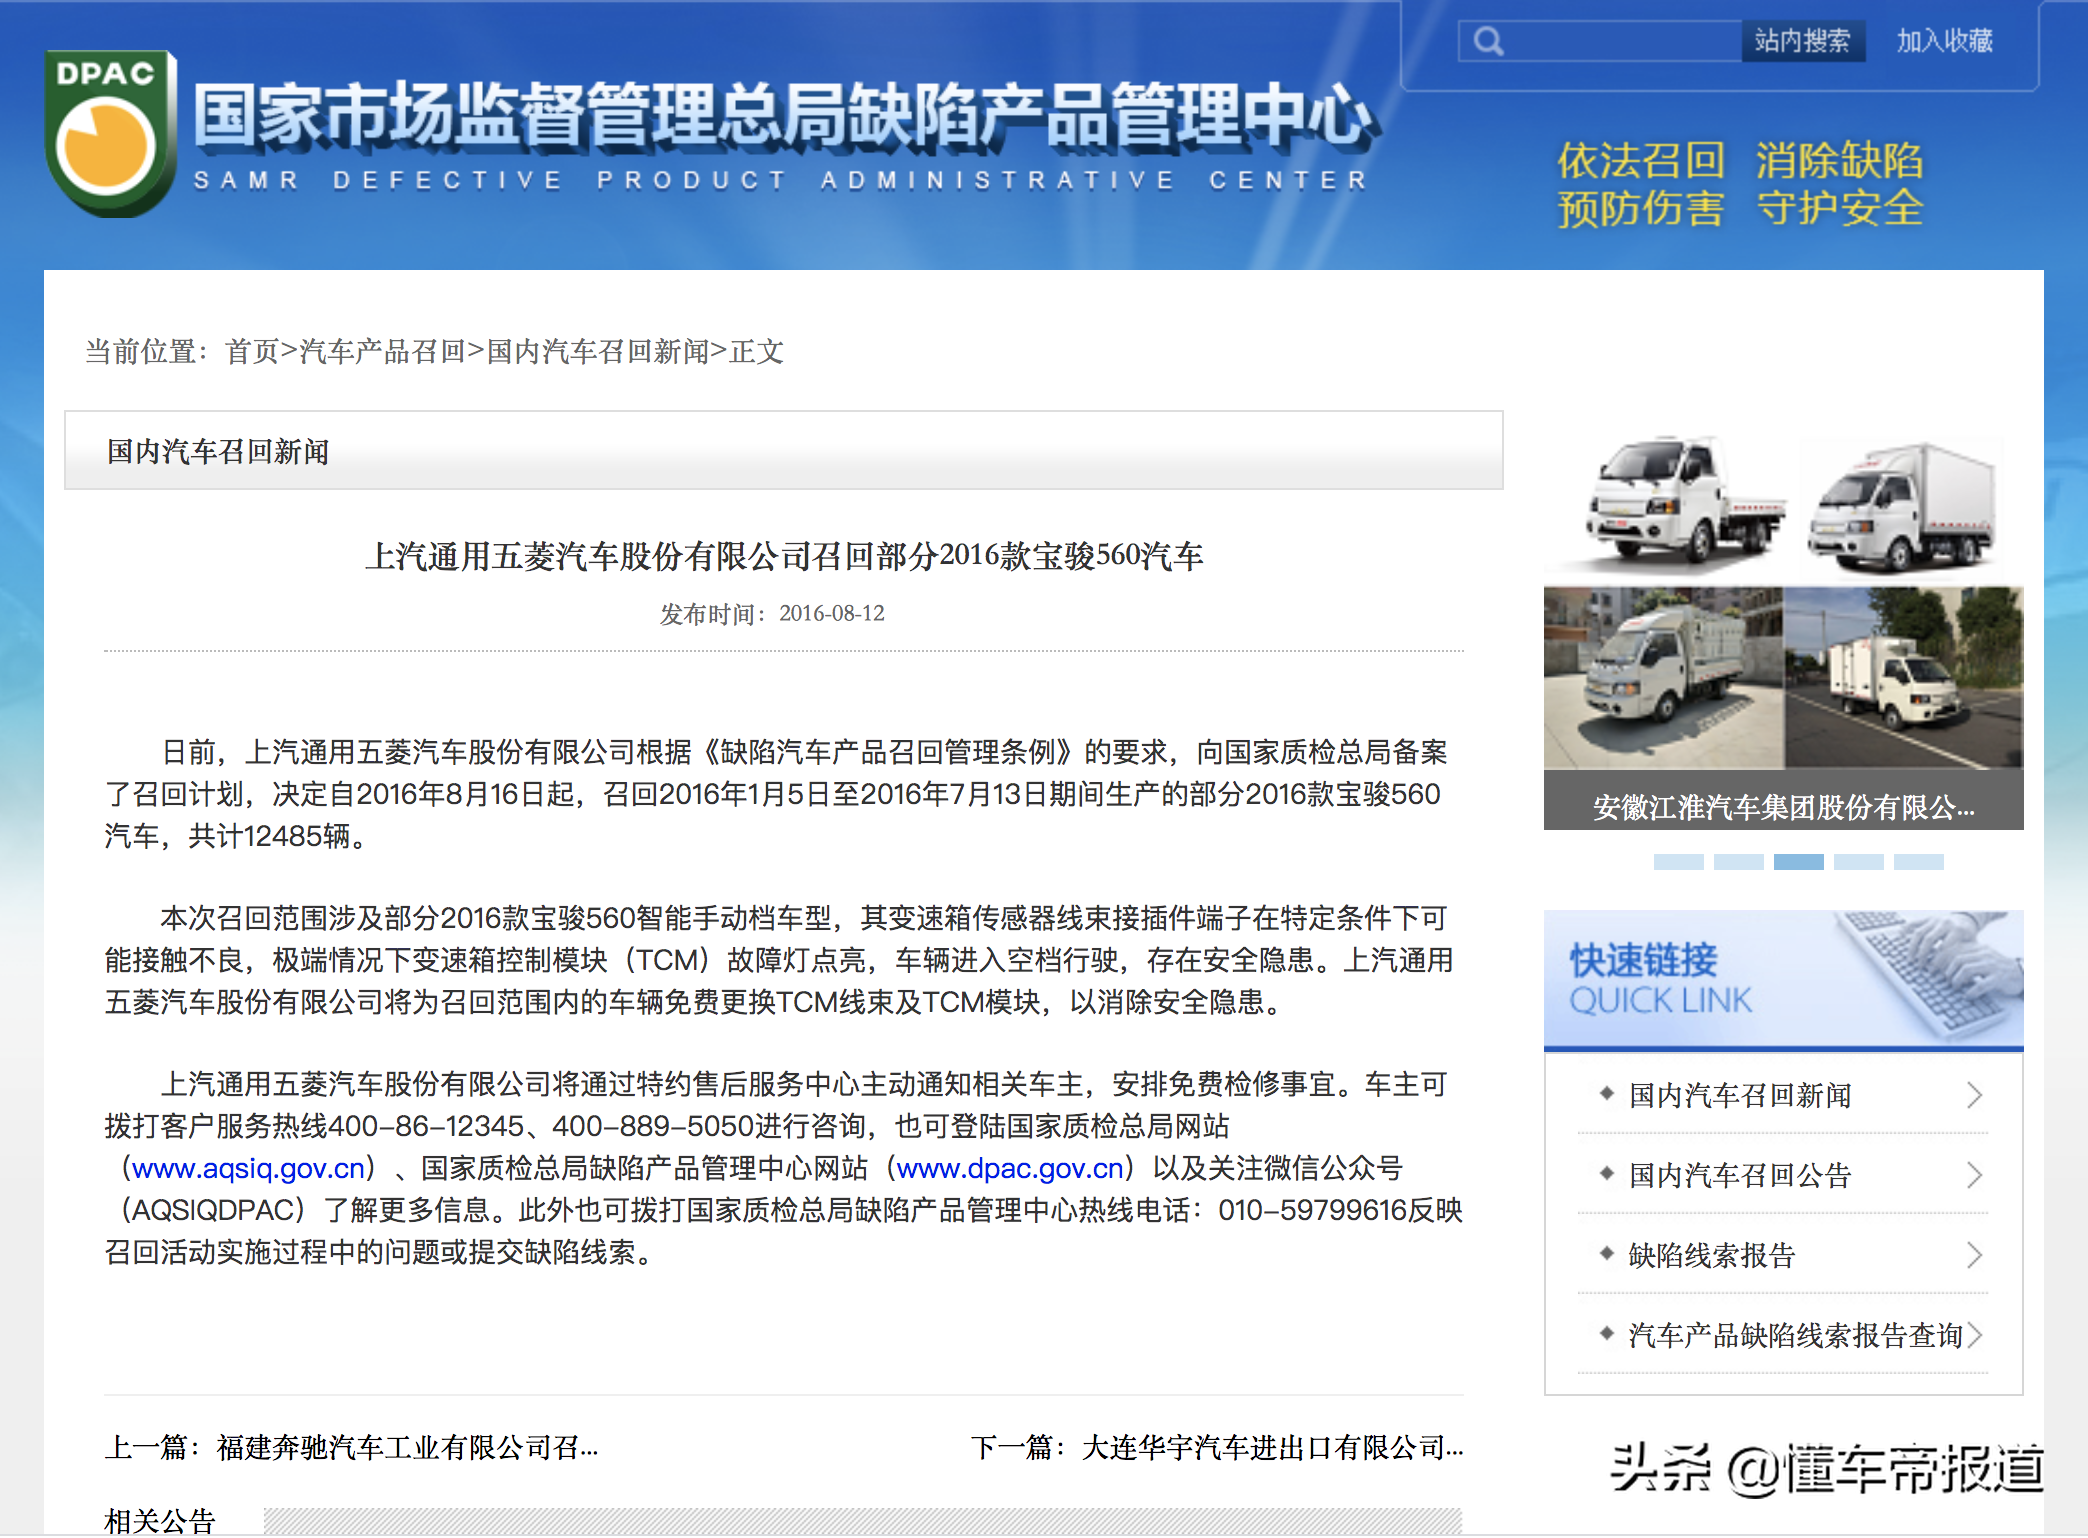Viewport: 2088px width, 1538px height.
Task: Click chevron beside 国内汽车召回新闻 quick link
Action: [1974, 1095]
